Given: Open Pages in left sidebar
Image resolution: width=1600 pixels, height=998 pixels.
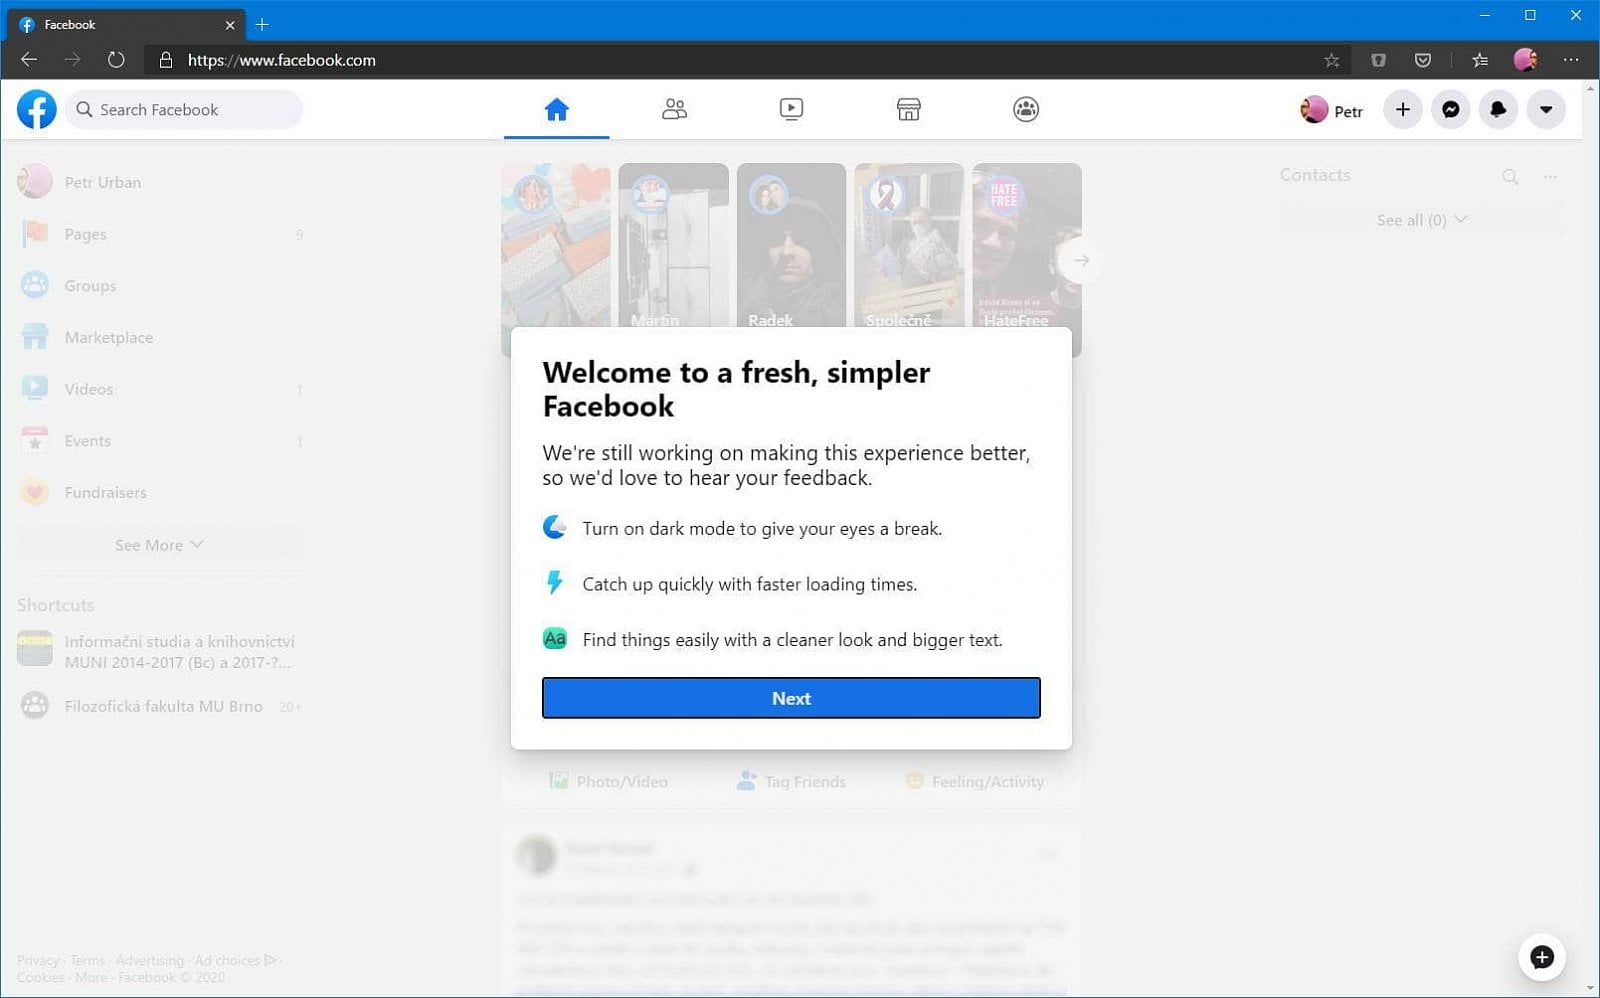Looking at the screenshot, I should click(x=160, y=234).
